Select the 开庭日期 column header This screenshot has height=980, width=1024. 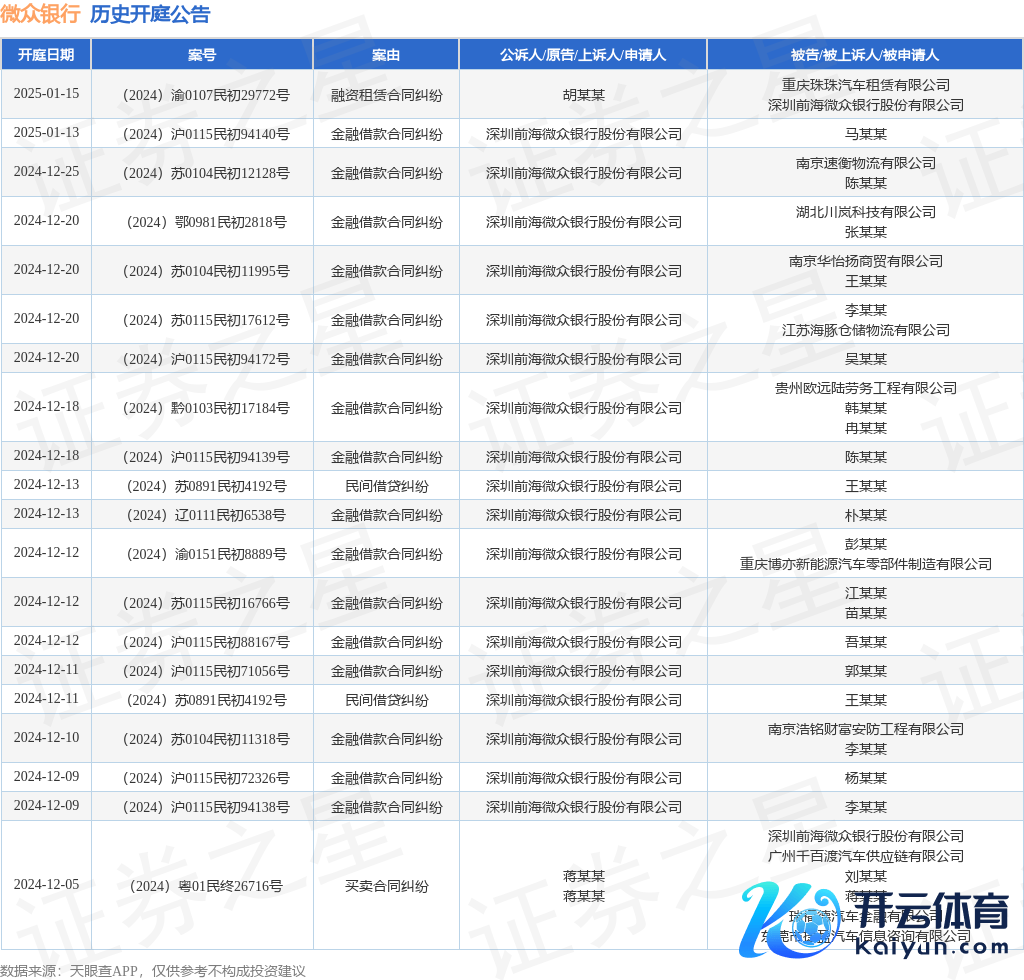click(x=46, y=55)
